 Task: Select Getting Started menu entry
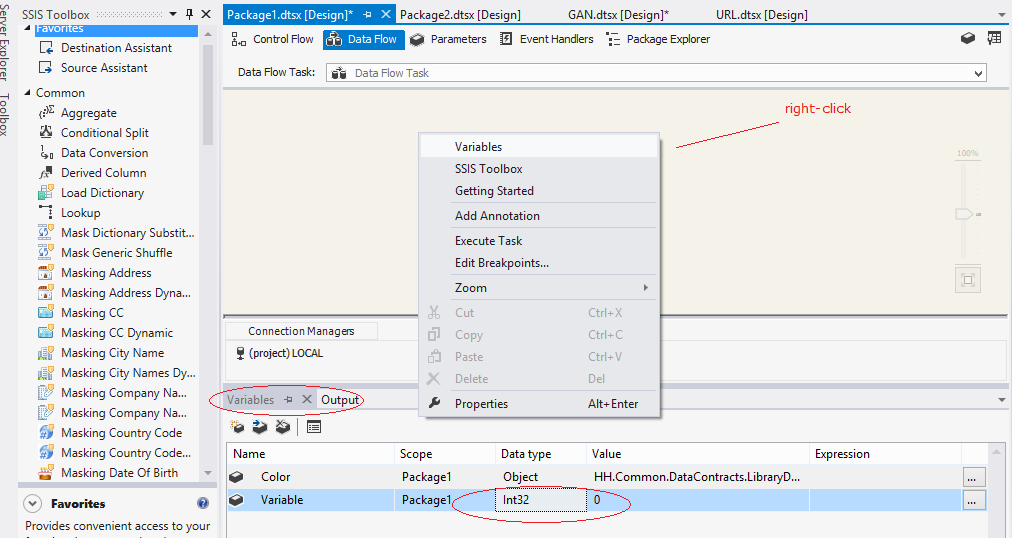tap(539, 191)
